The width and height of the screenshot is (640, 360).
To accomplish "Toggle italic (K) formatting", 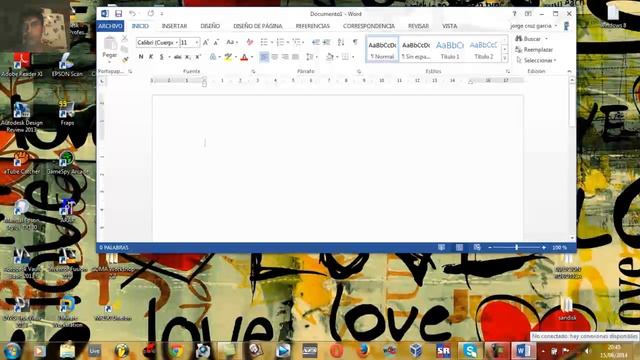I will click(x=151, y=57).
